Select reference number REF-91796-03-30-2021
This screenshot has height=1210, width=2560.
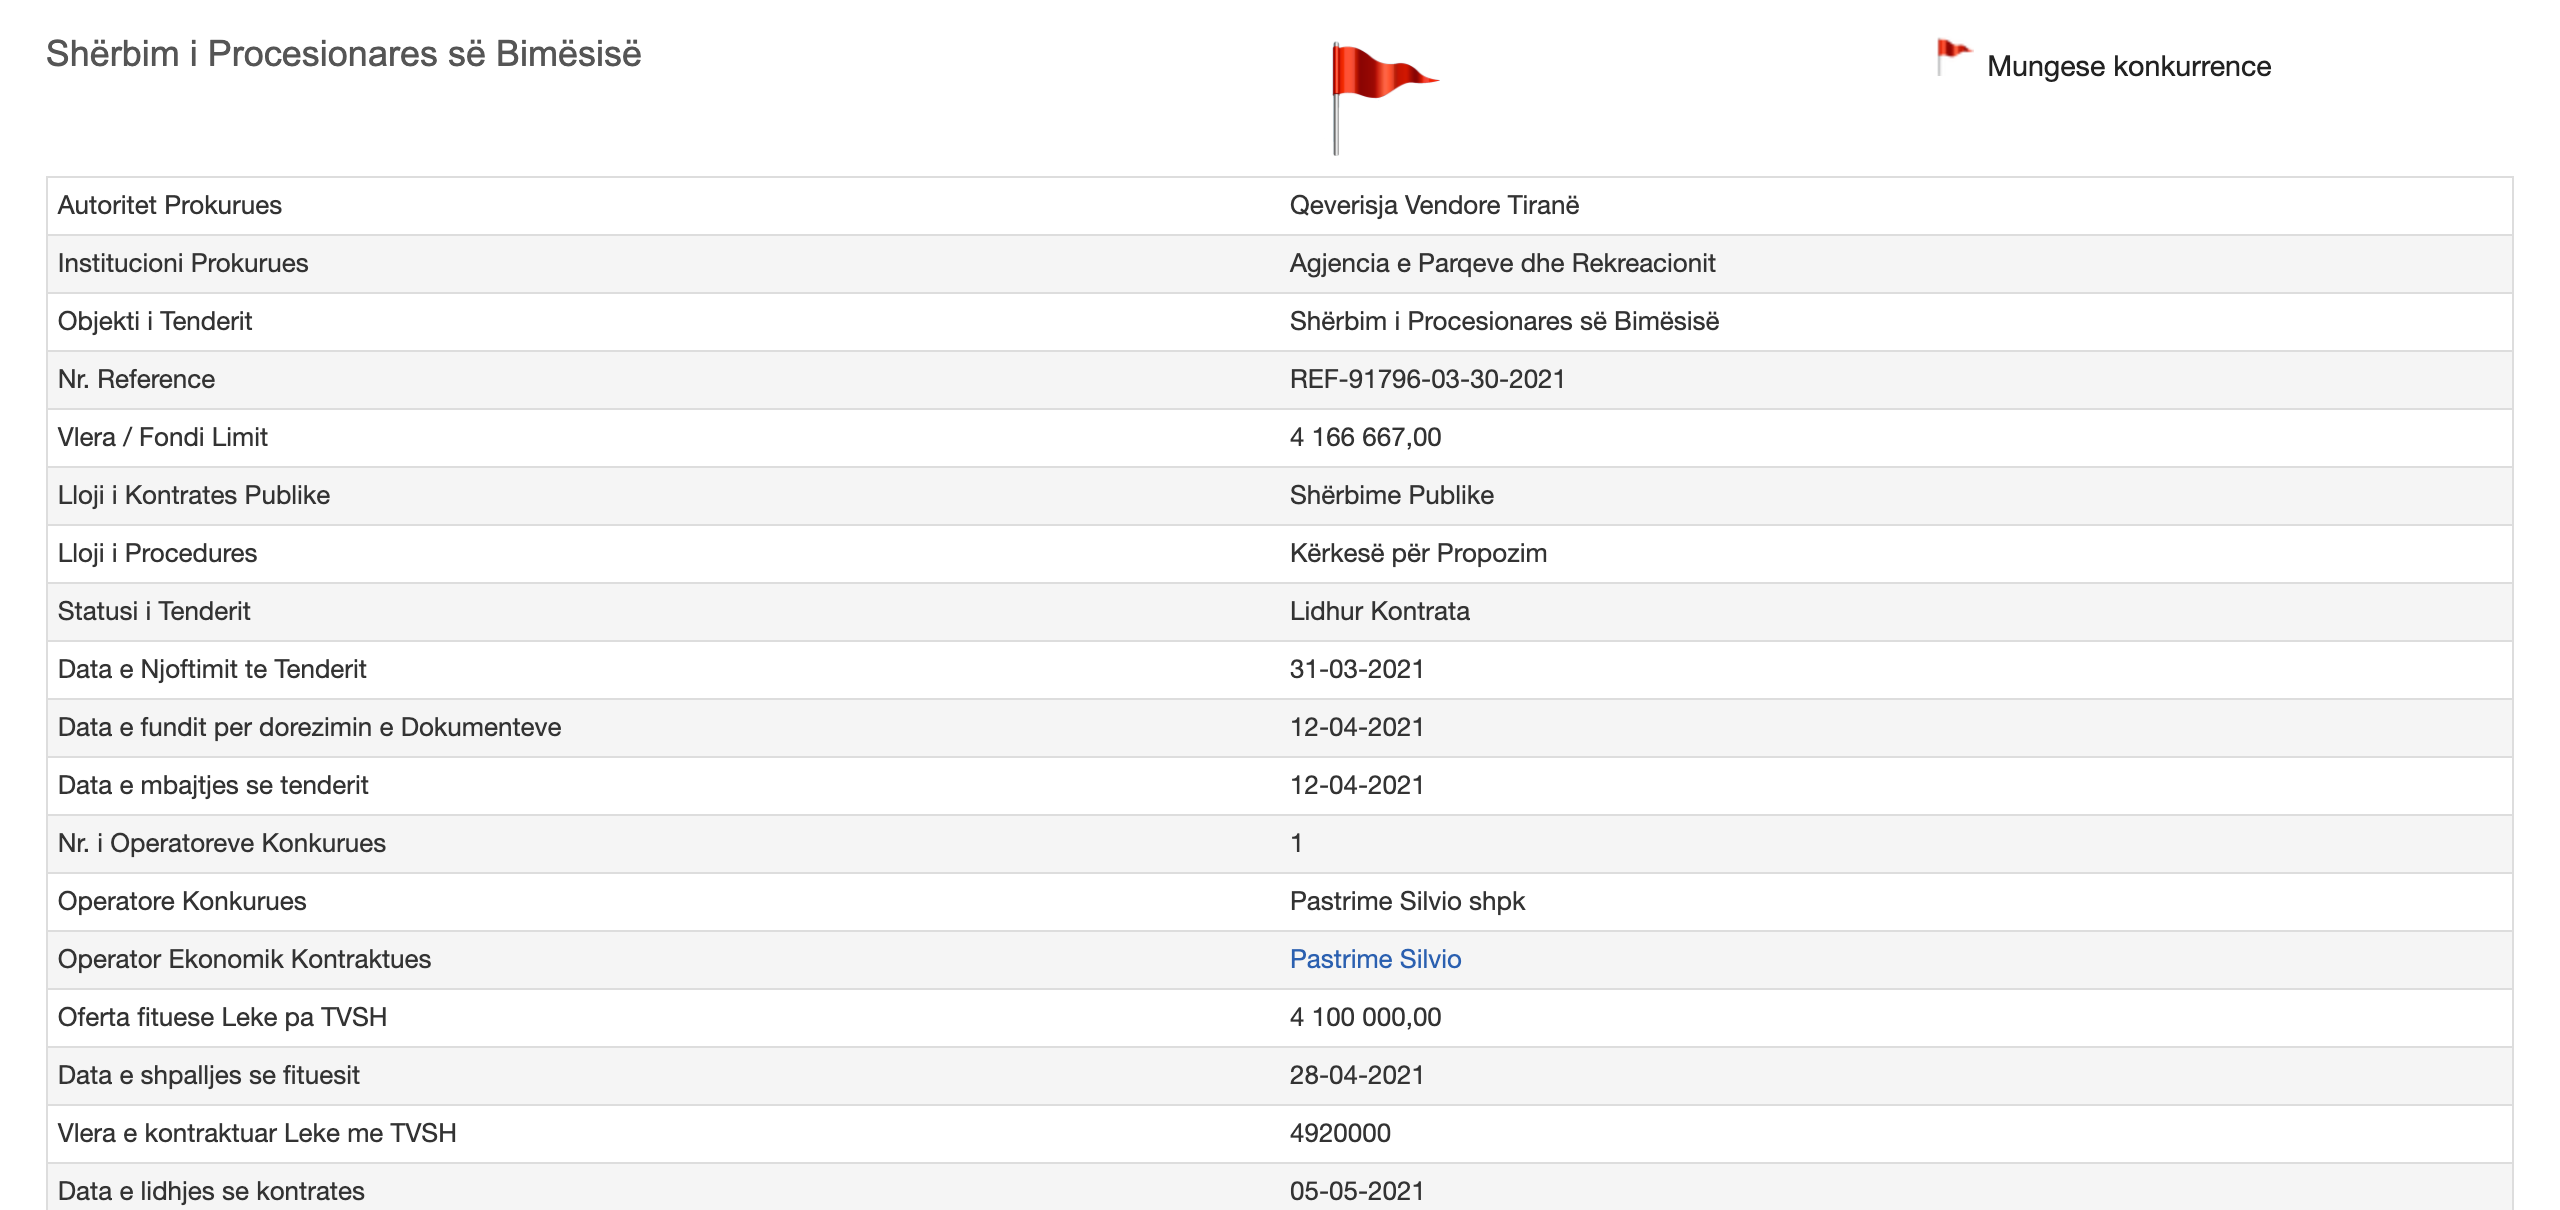1426,379
